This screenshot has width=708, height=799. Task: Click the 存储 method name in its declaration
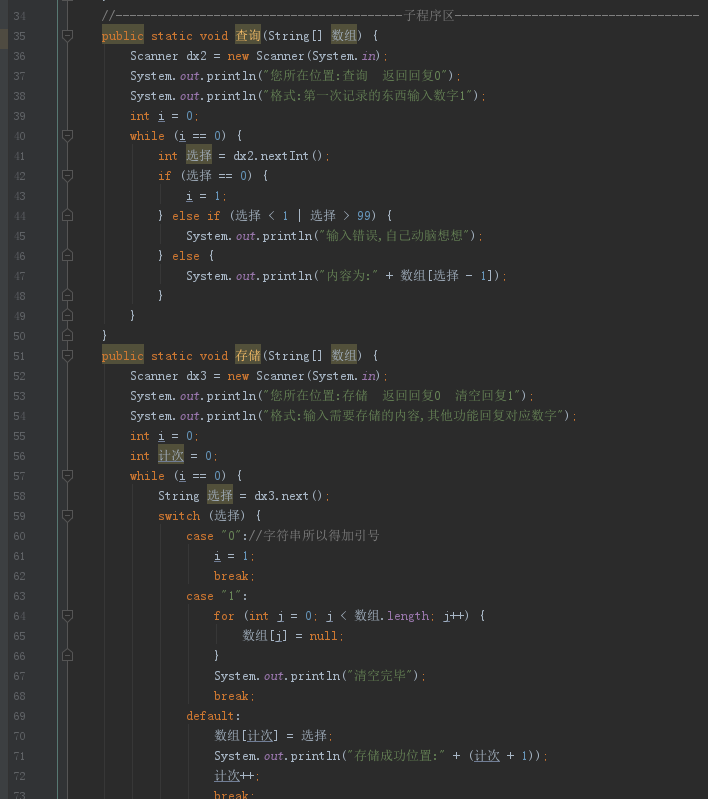[247, 356]
